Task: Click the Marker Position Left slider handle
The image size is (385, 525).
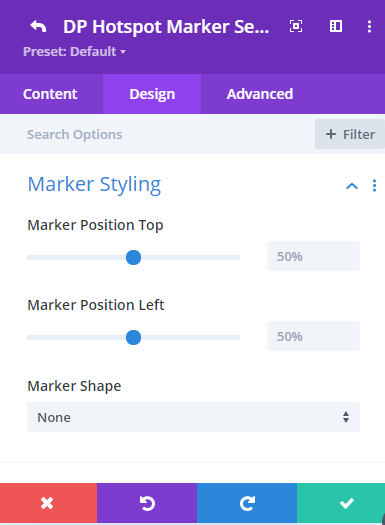Action: (x=133, y=338)
